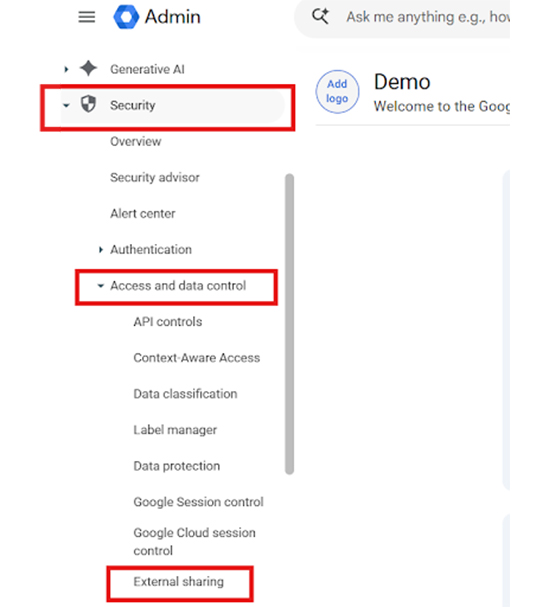Click the Security shield icon
The width and height of the screenshot is (549, 607).
click(88, 105)
